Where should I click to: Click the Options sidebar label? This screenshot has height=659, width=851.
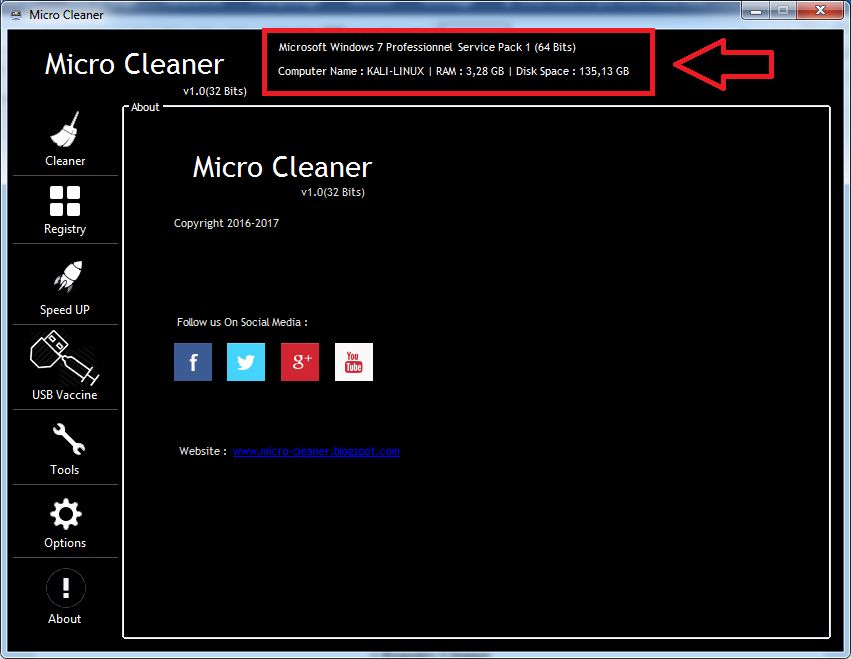pos(65,543)
